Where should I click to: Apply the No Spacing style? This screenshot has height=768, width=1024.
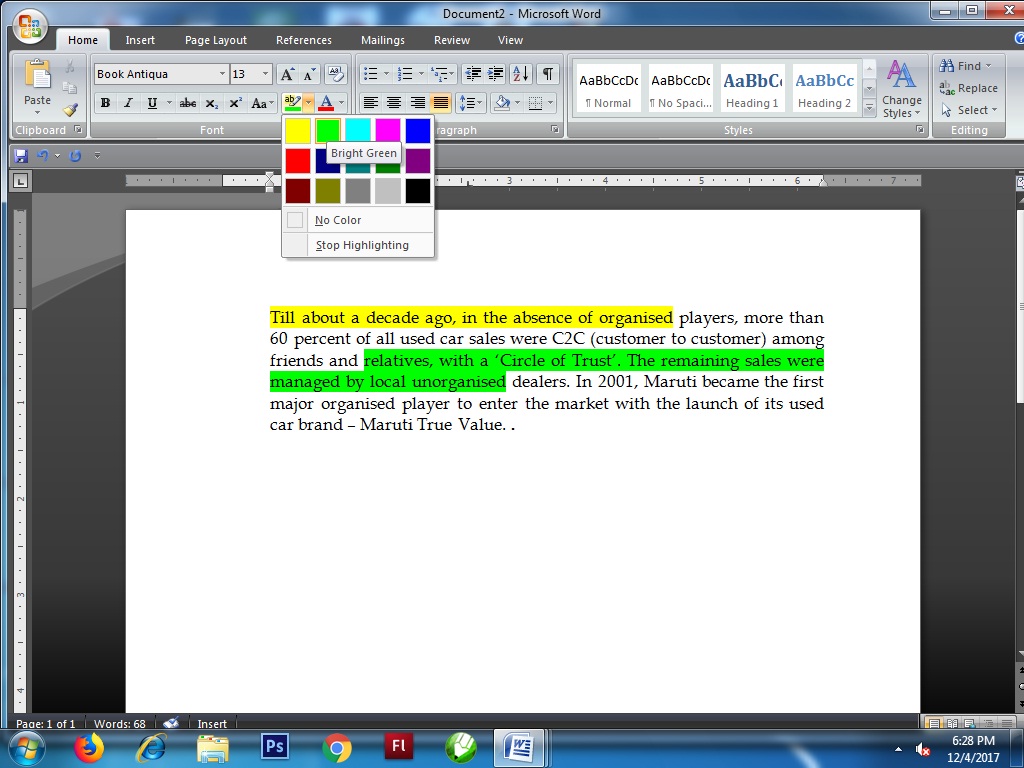point(680,89)
